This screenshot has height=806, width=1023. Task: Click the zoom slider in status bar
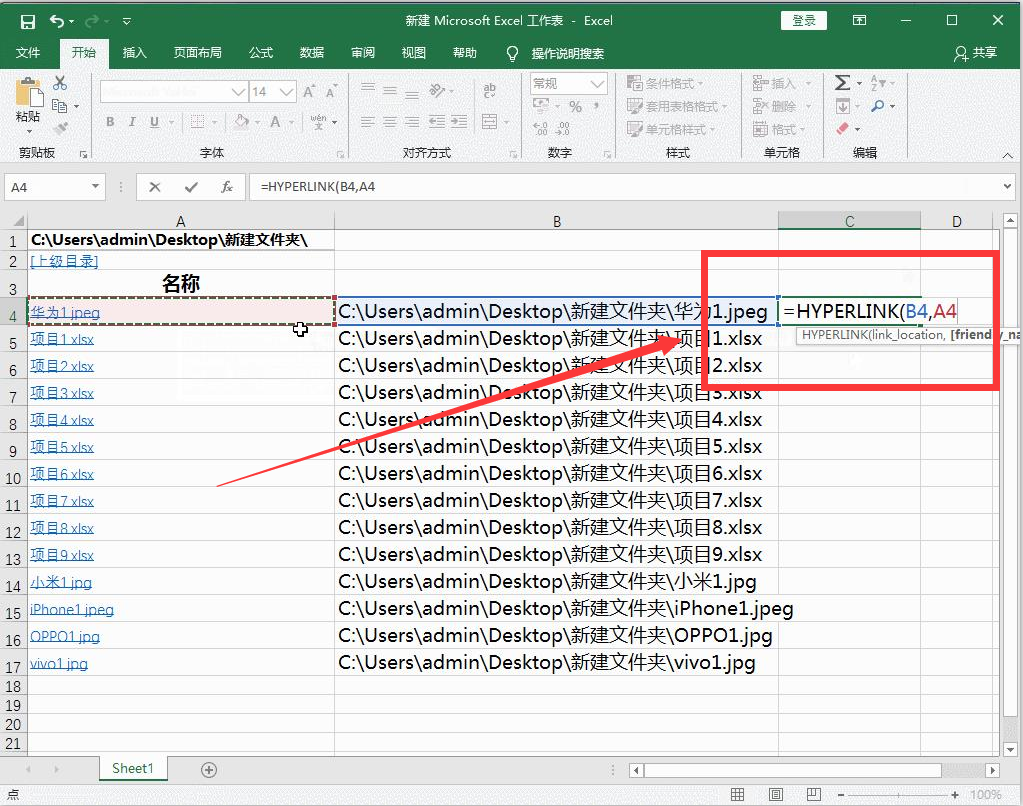(x=898, y=795)
